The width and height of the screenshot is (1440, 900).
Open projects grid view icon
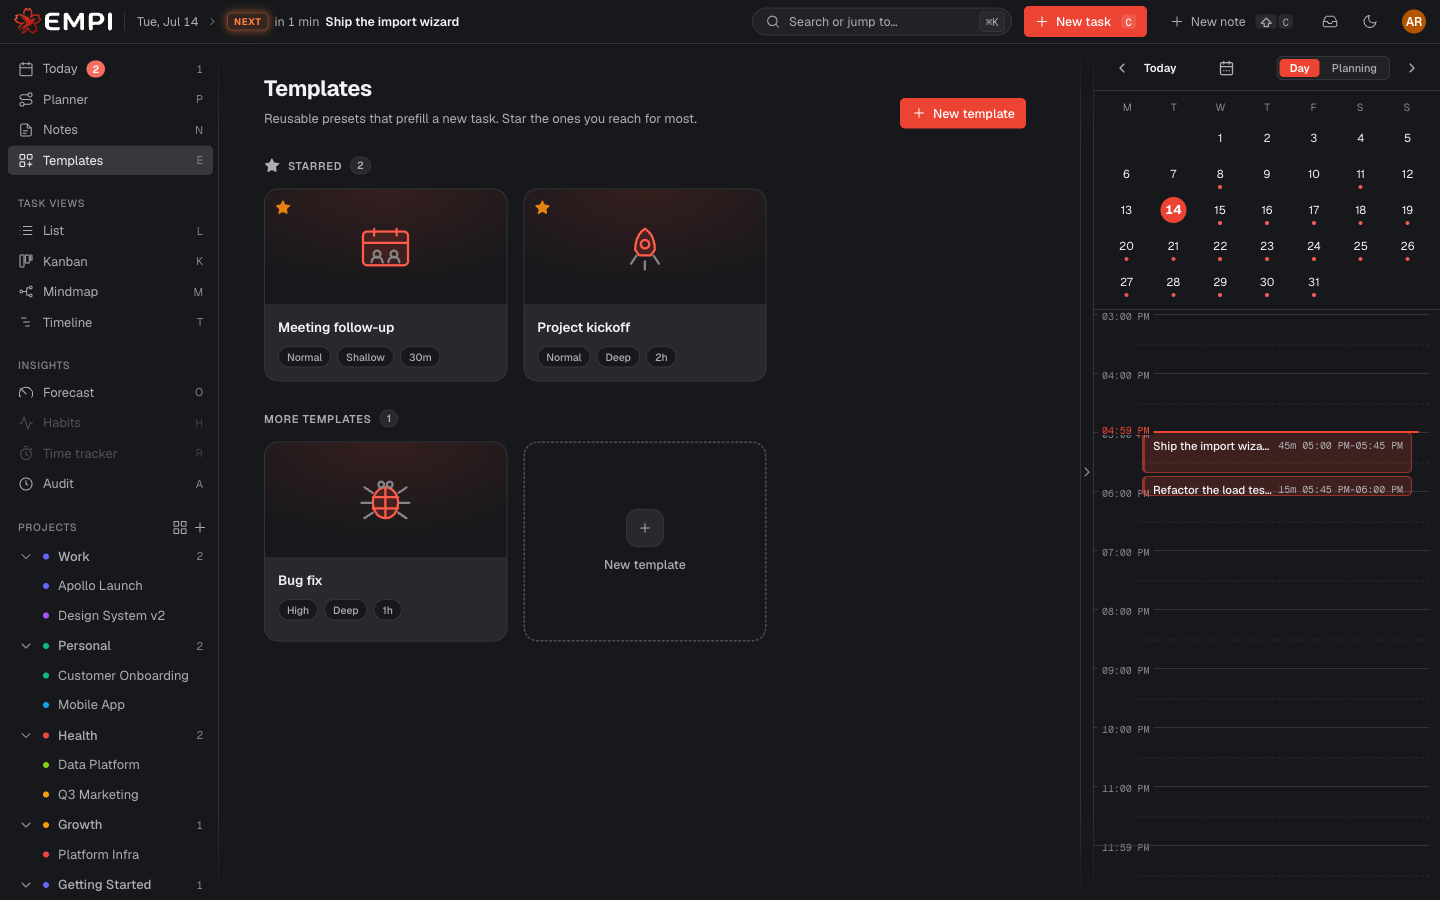tap(180, 527)
